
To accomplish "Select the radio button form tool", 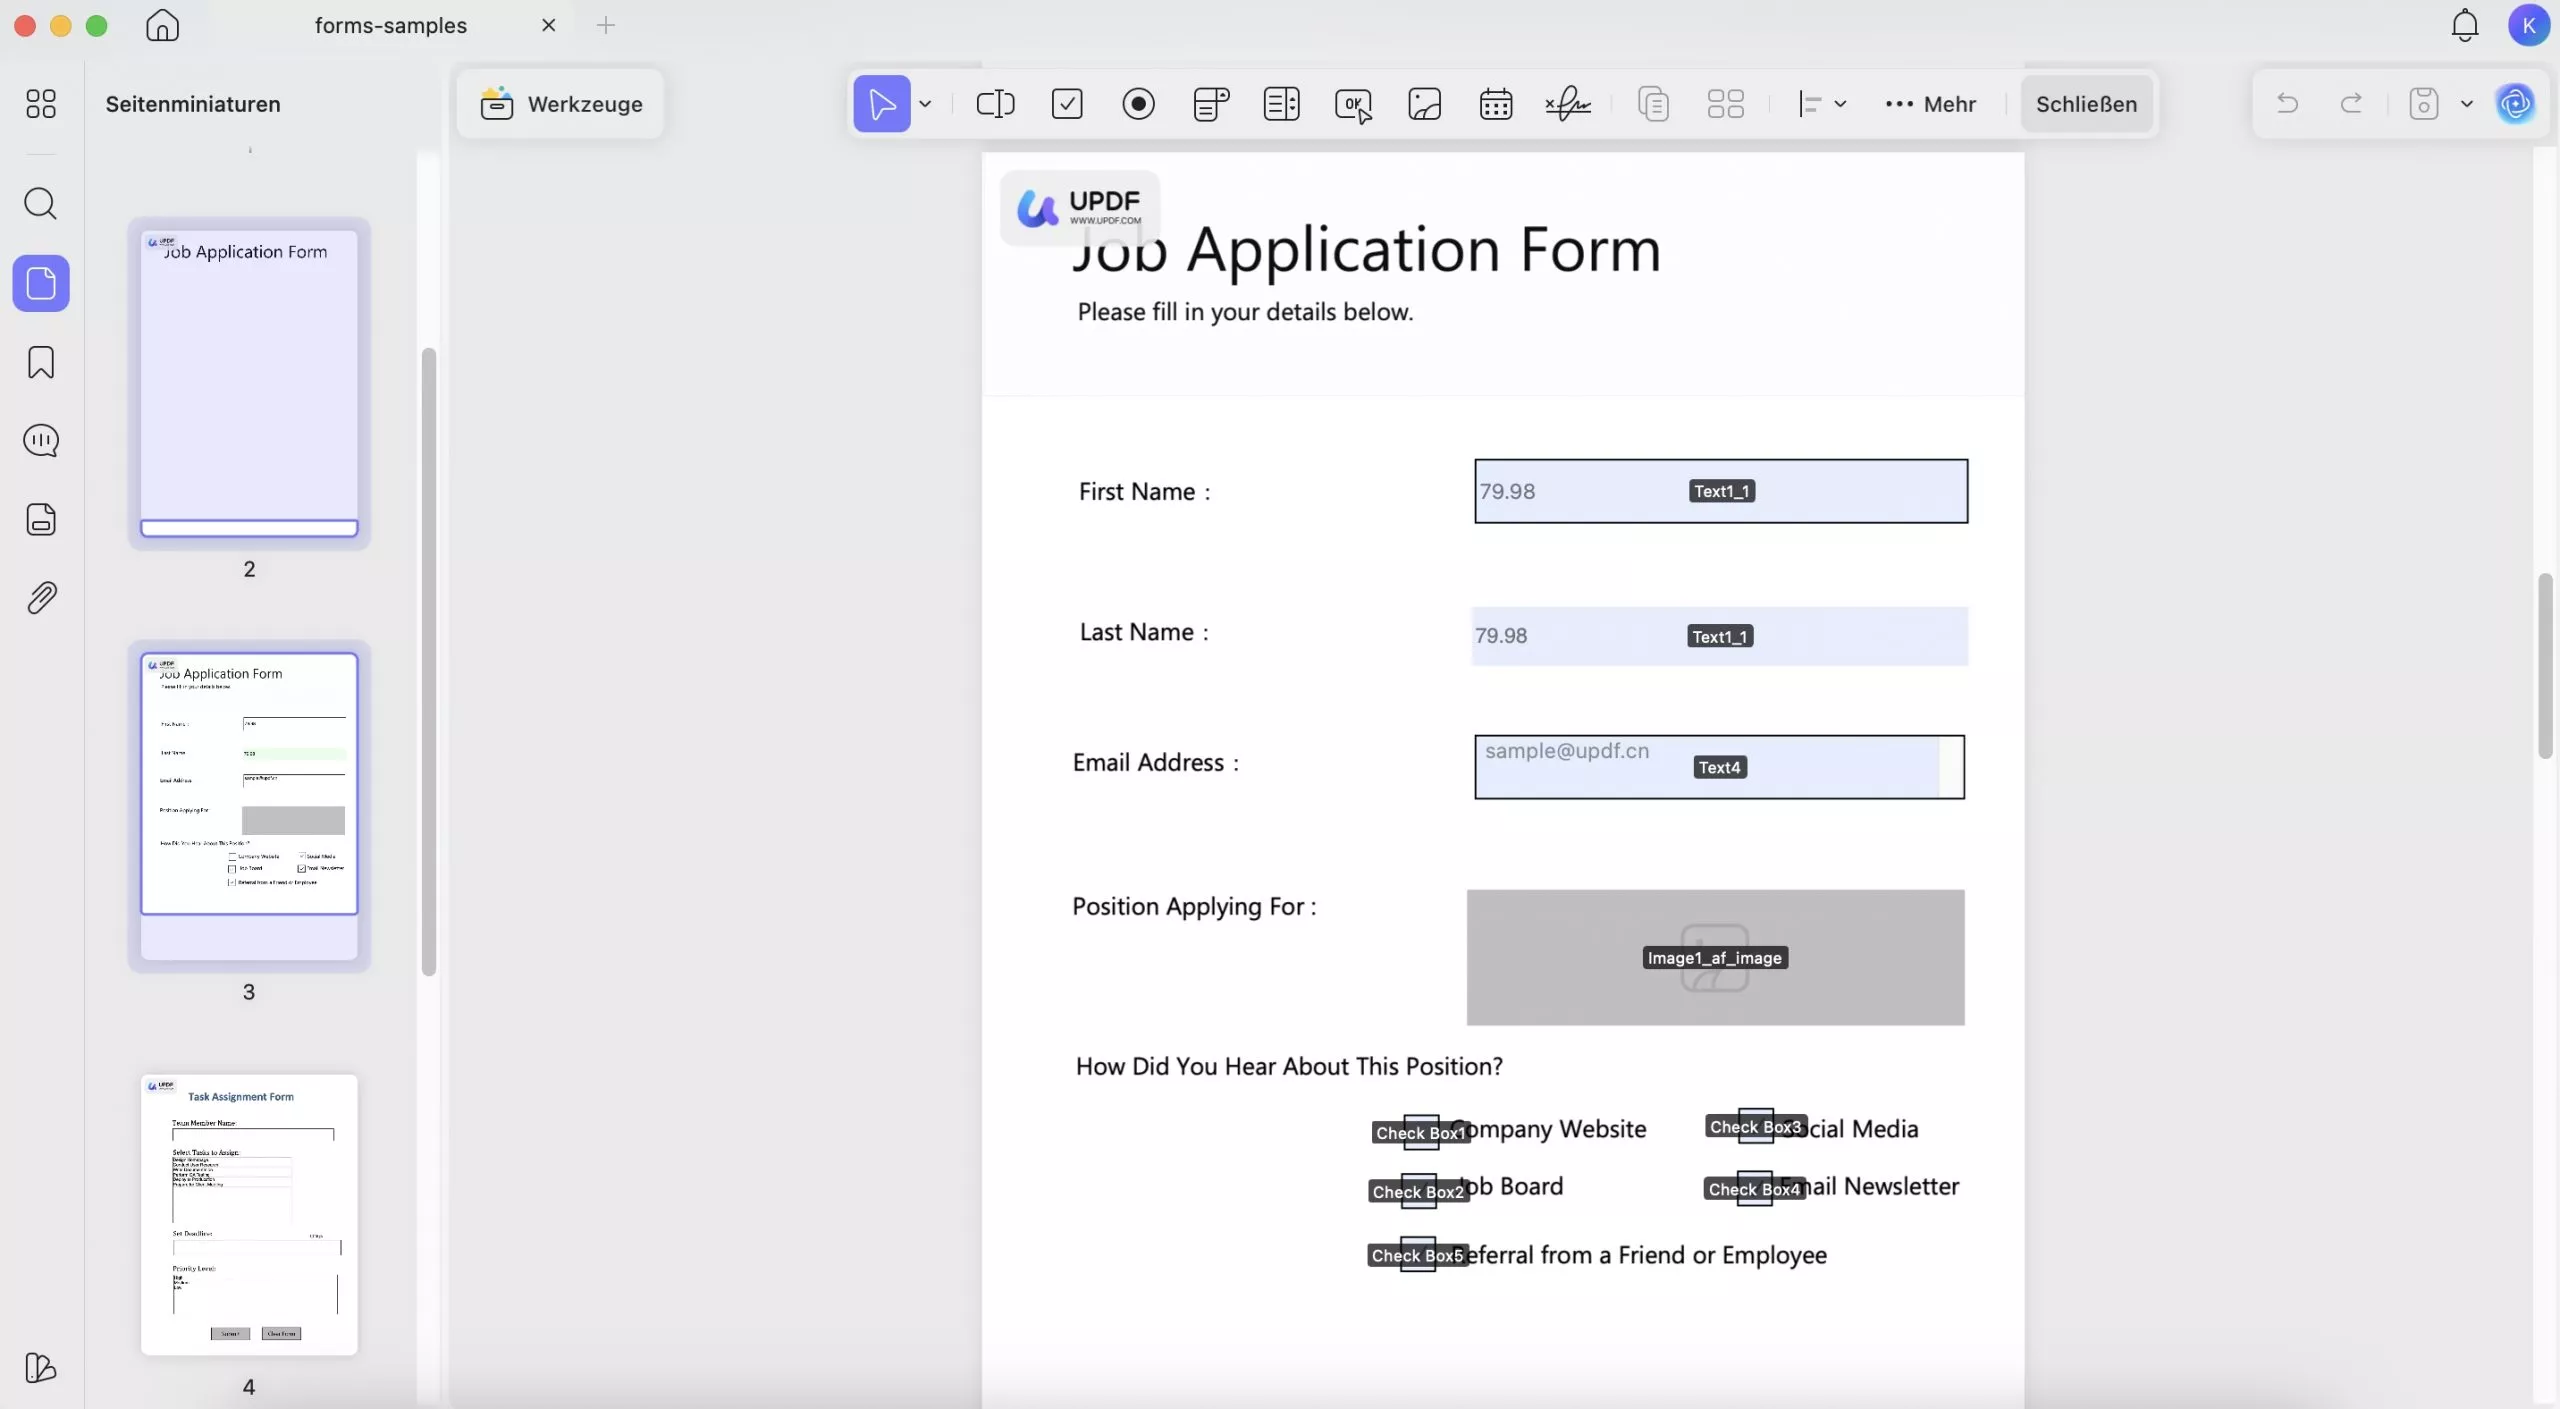I will [1138, 104].
